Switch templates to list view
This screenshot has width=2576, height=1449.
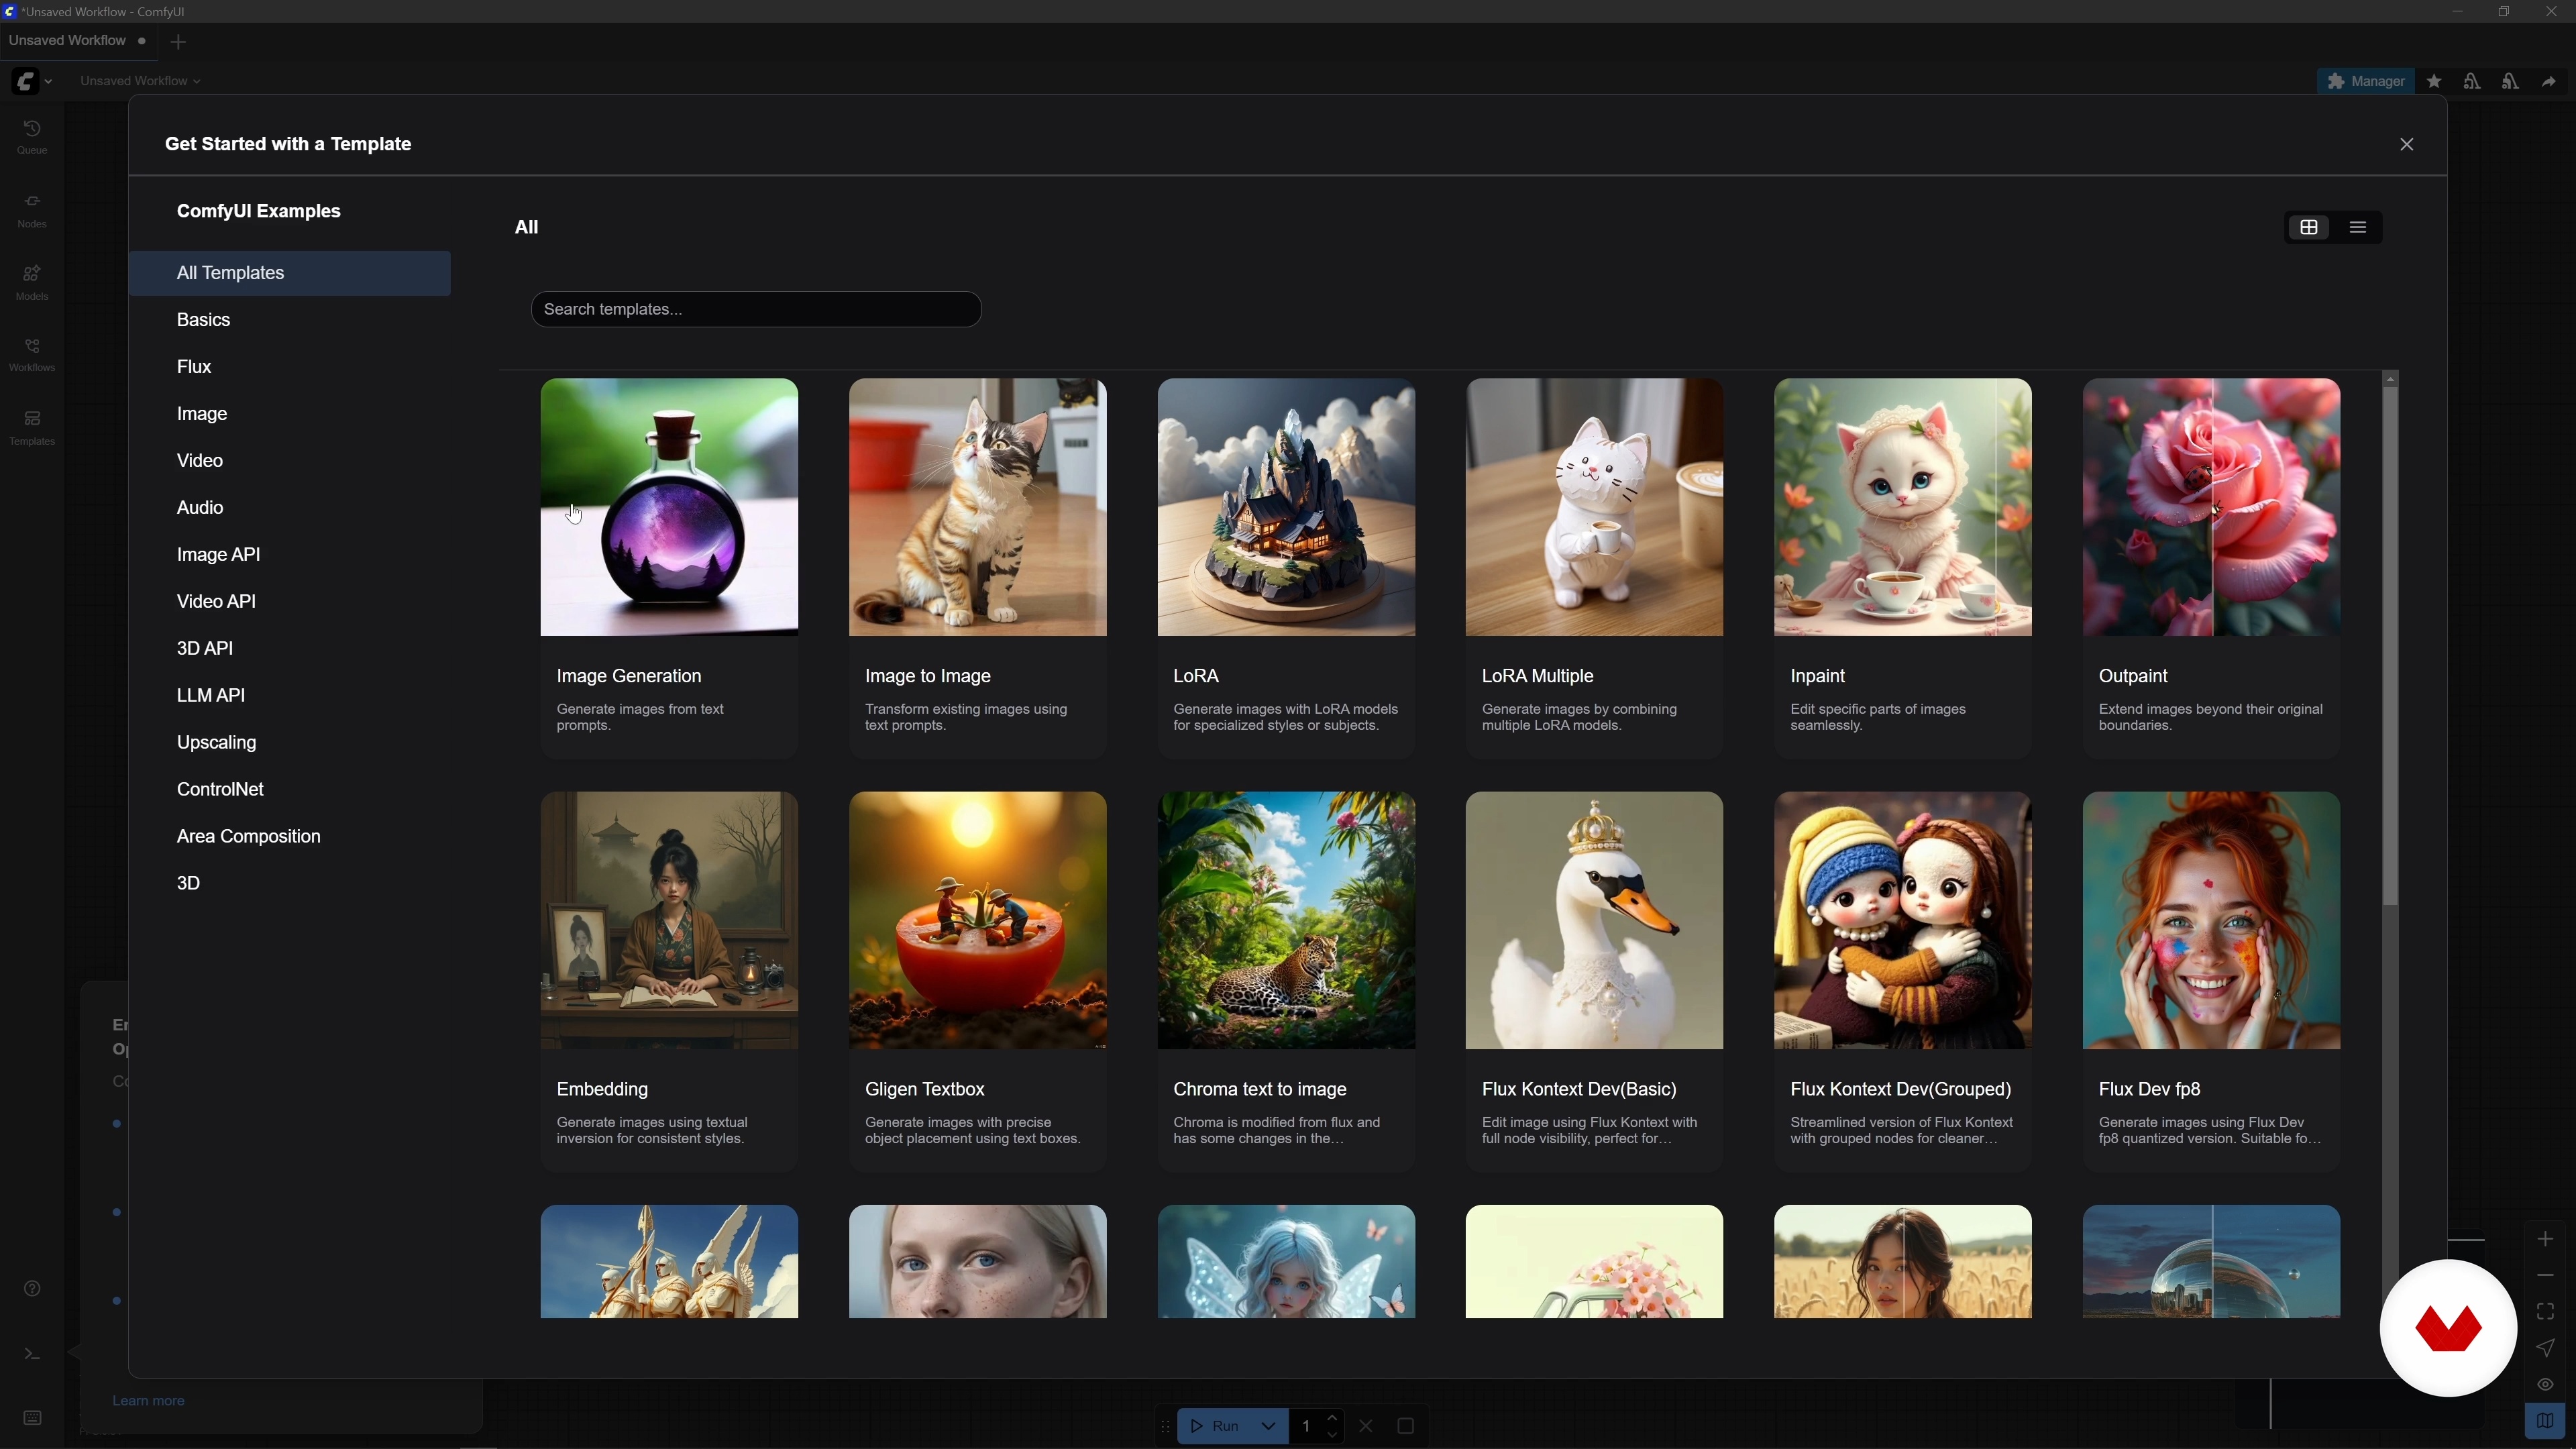click(x=2358, y=227)
